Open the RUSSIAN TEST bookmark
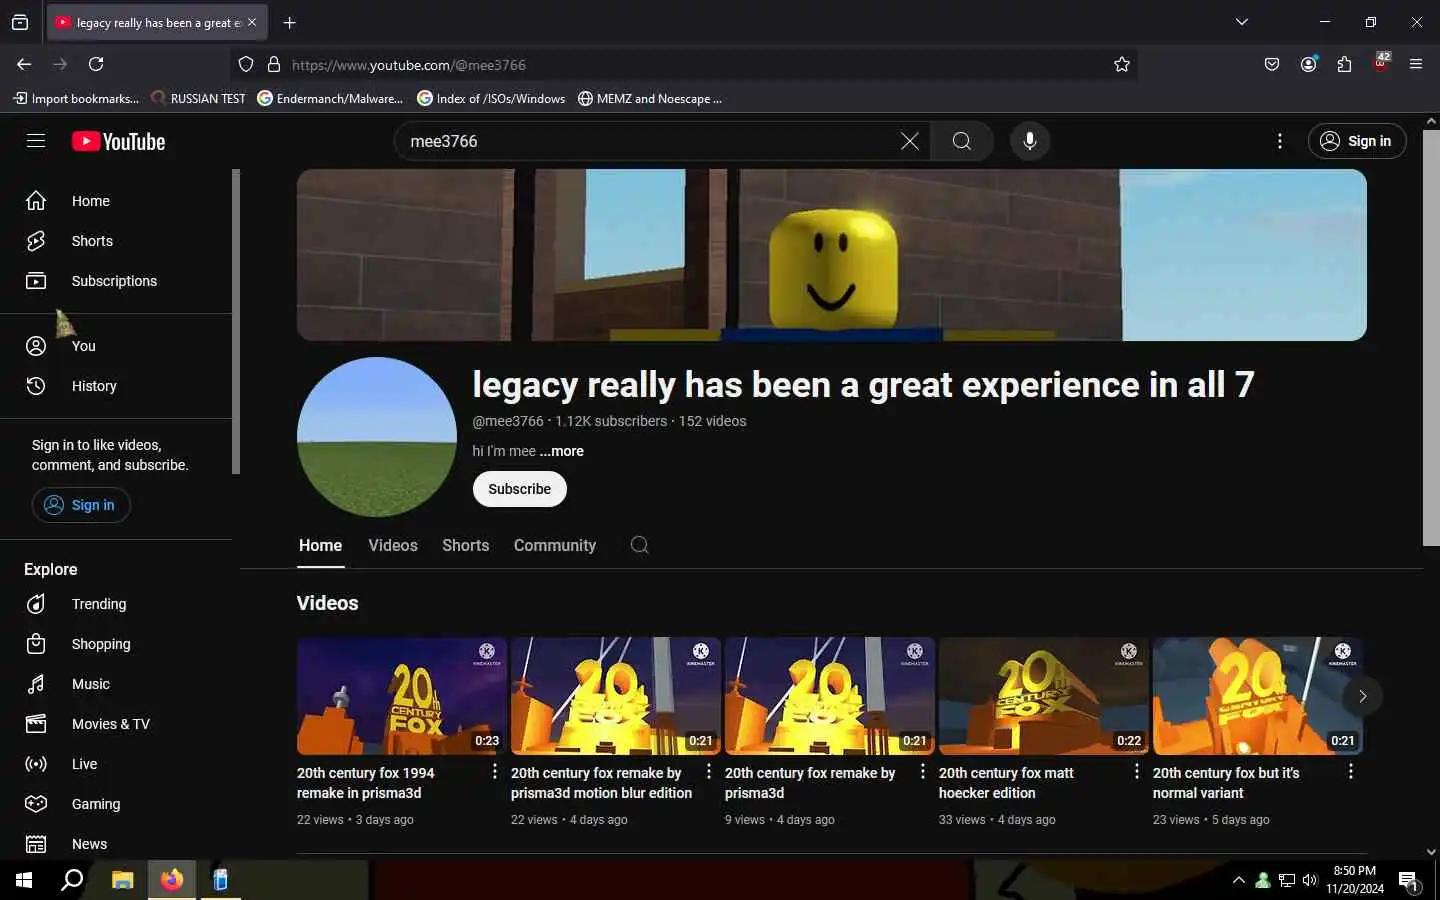This screenshot has height=900, width=1440. 198,98
